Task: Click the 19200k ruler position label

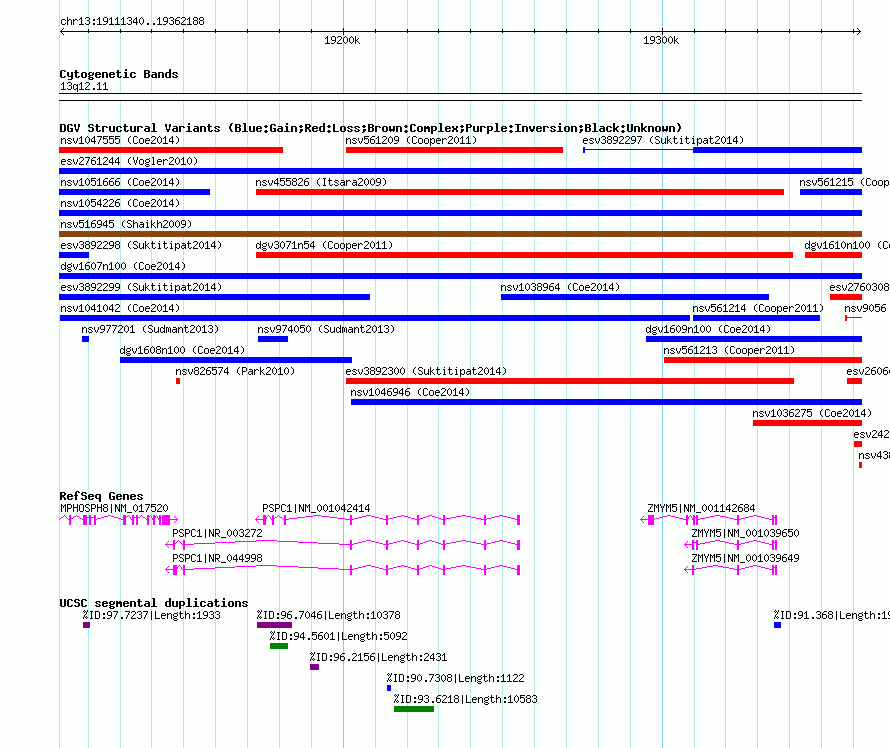Action: (x=342, y=40)
